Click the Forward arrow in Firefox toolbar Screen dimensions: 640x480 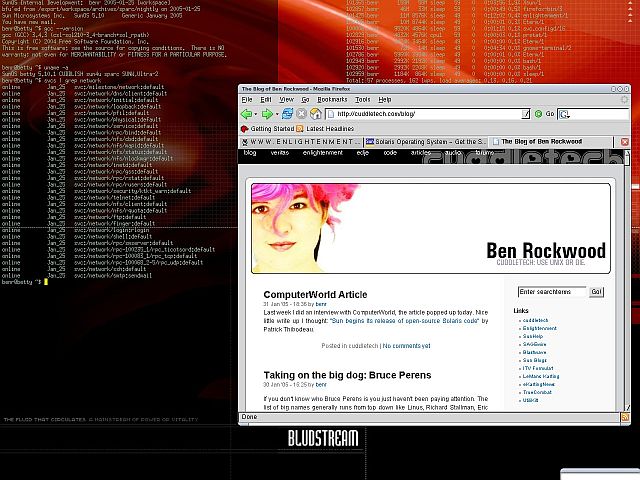pyautogui.click(x=267, y=114)
